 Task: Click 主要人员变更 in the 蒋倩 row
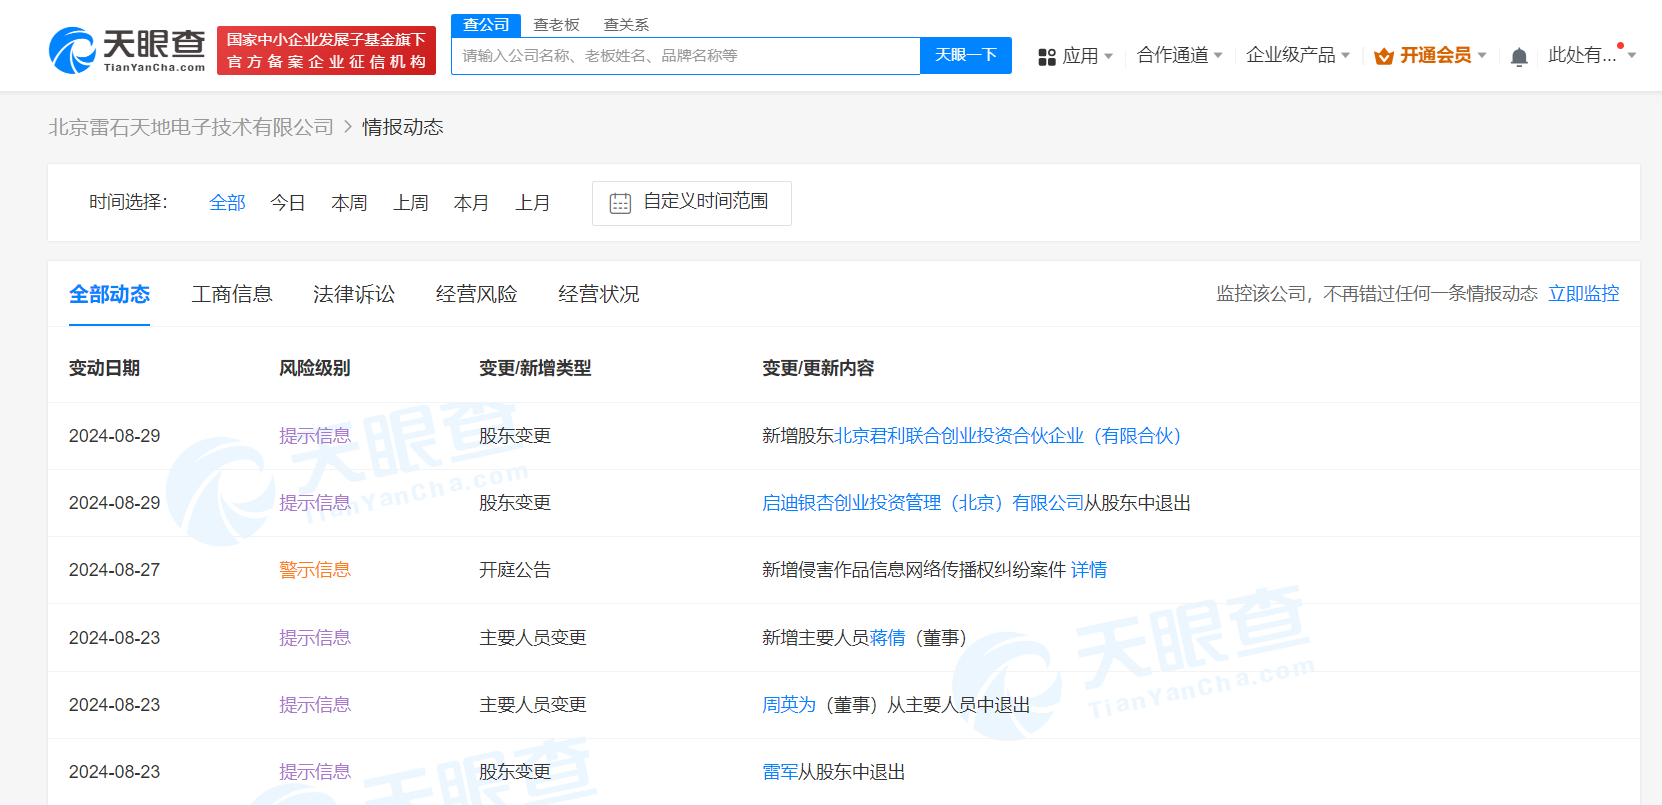[x=533, y=638]
